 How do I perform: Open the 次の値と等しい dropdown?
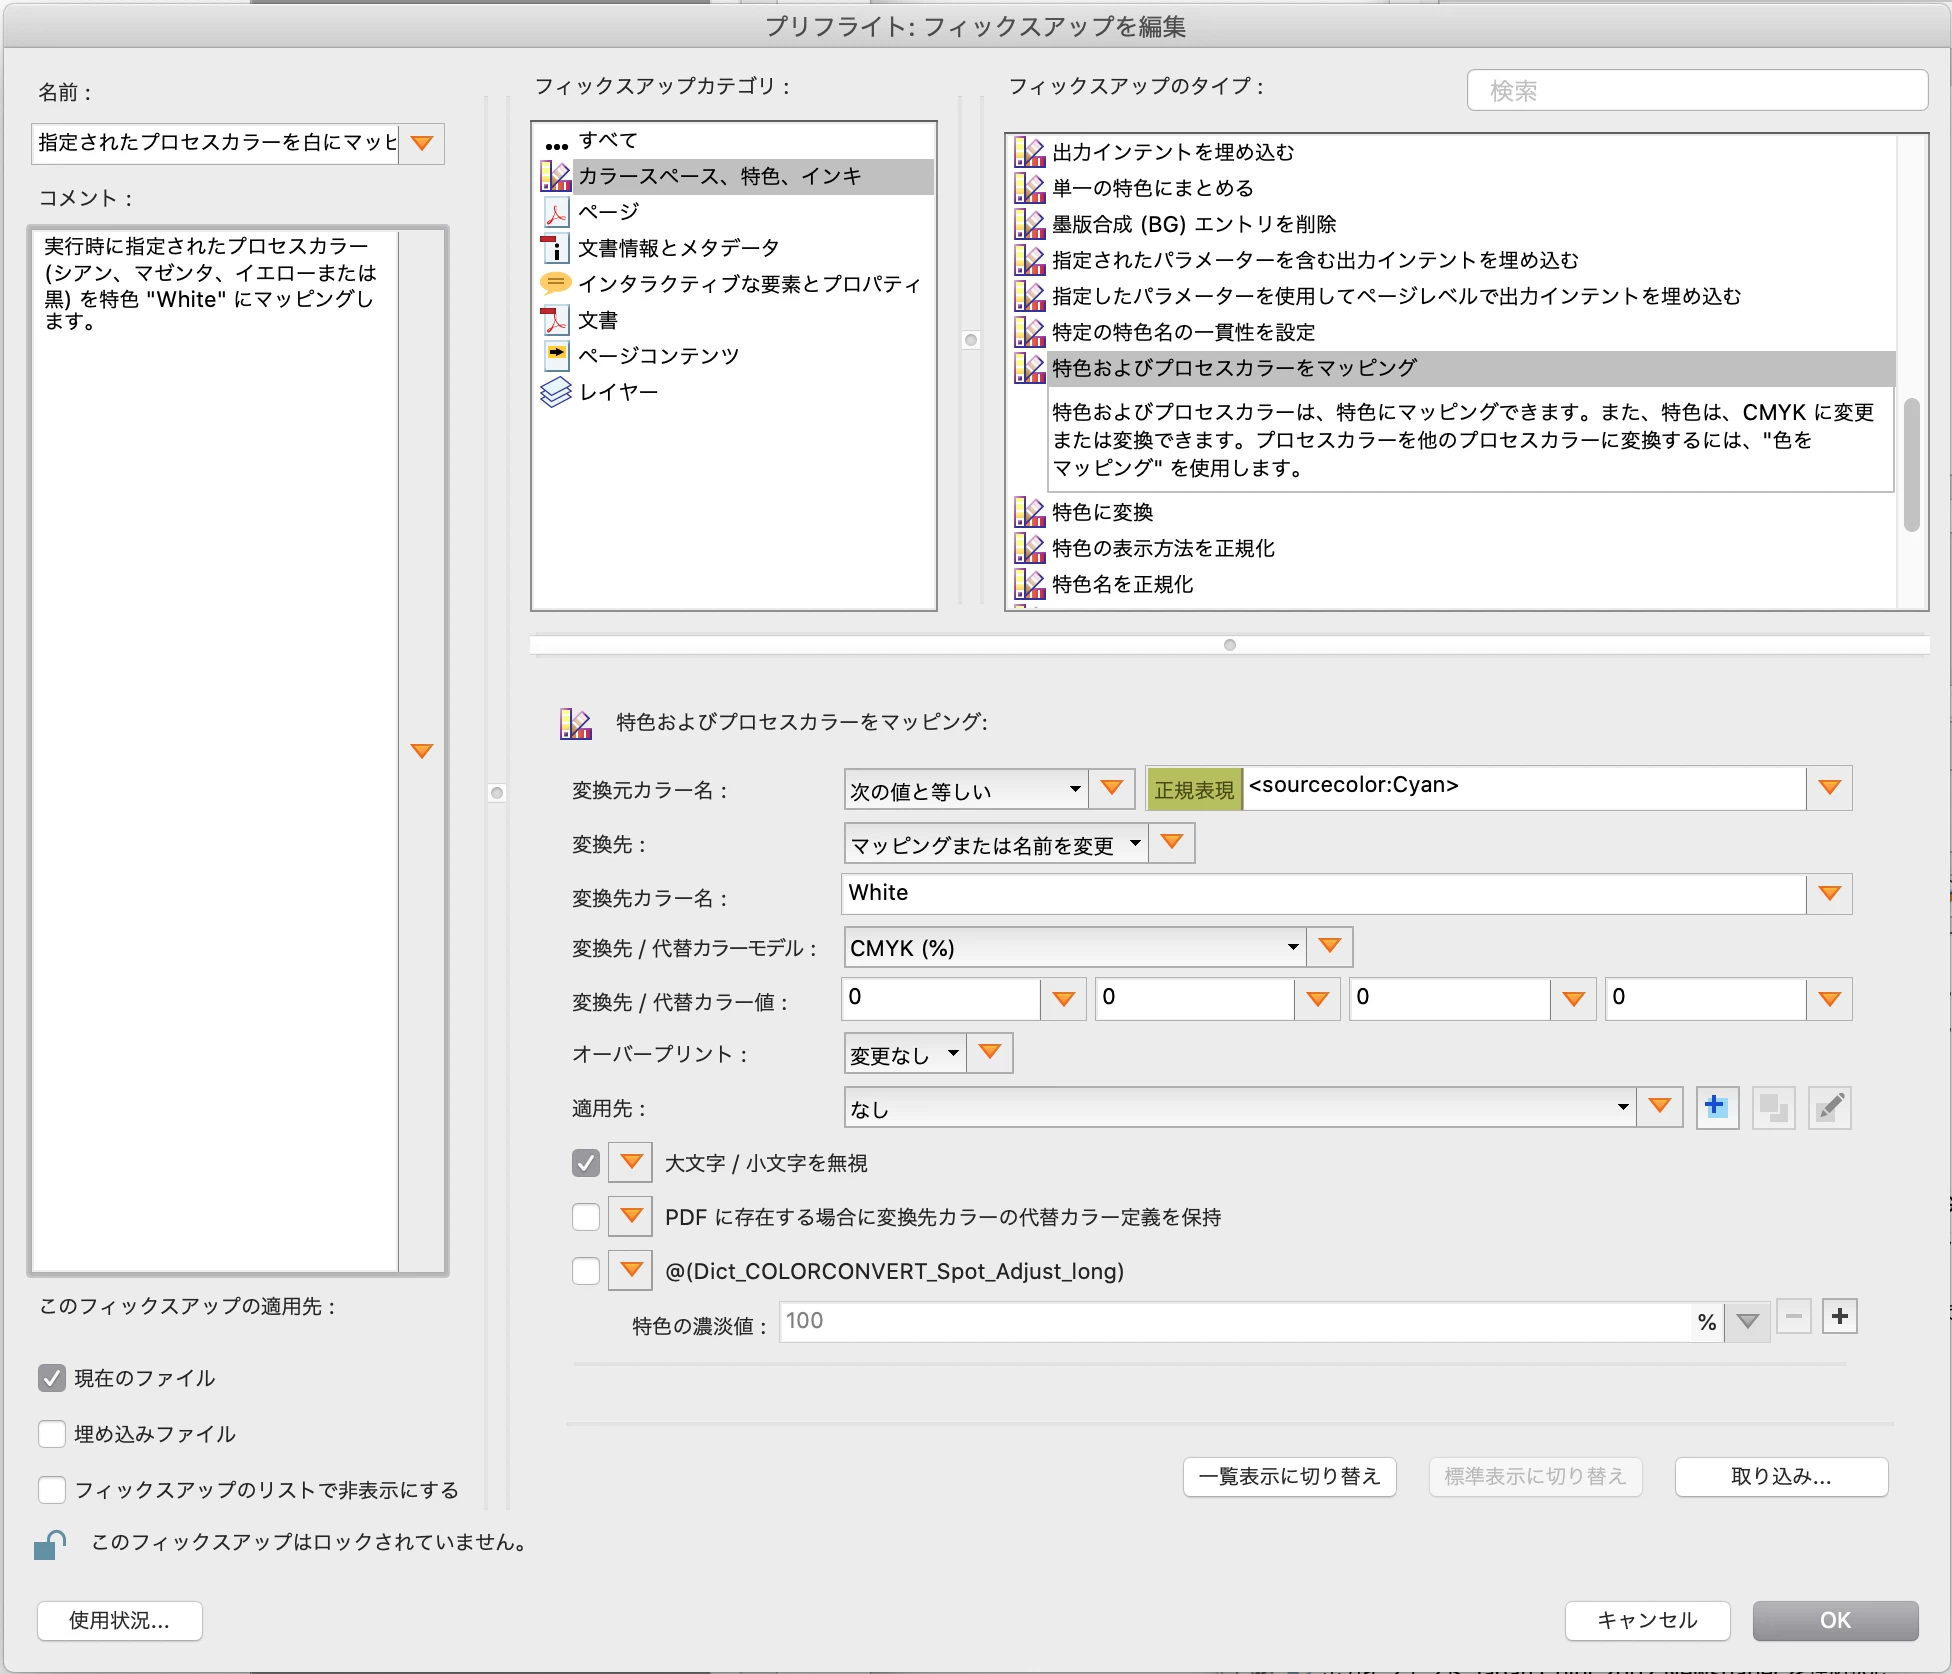(x=965, y=790)
